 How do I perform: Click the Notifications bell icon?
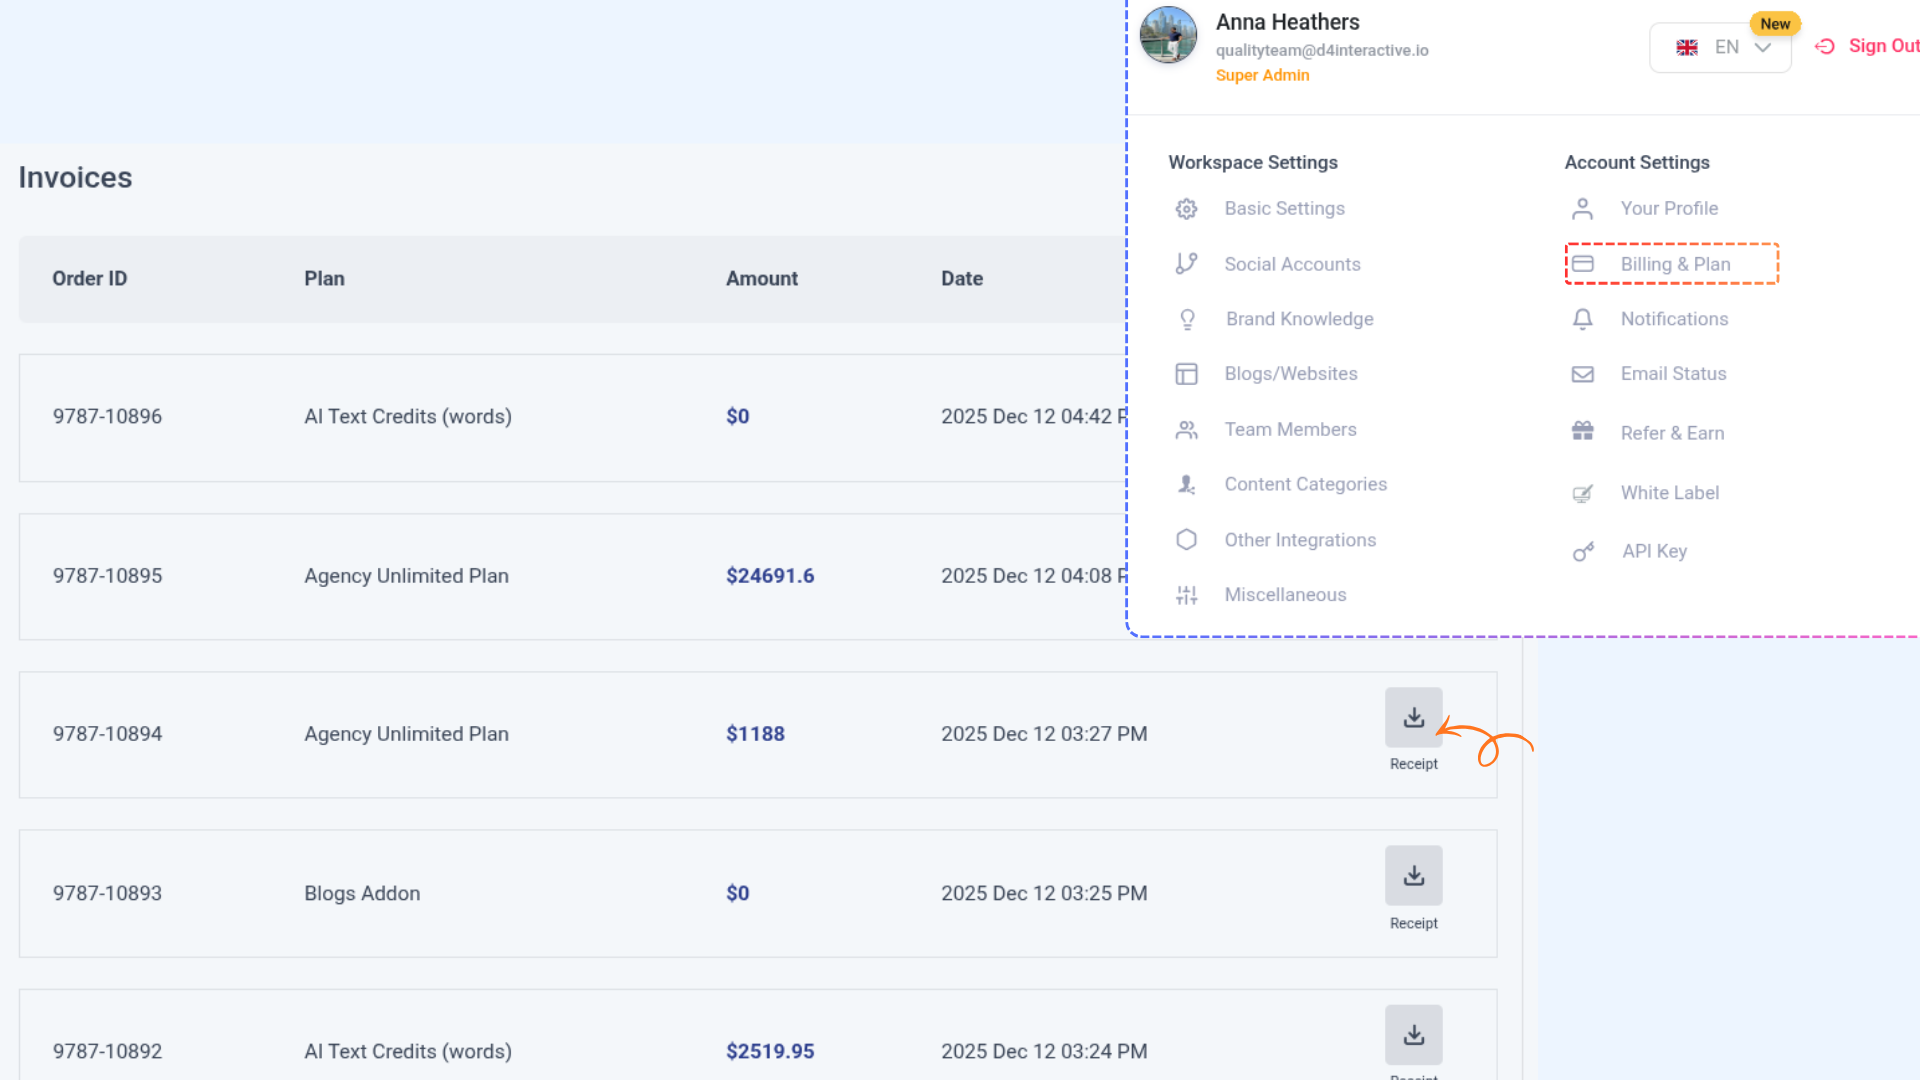coord(1582,319)
